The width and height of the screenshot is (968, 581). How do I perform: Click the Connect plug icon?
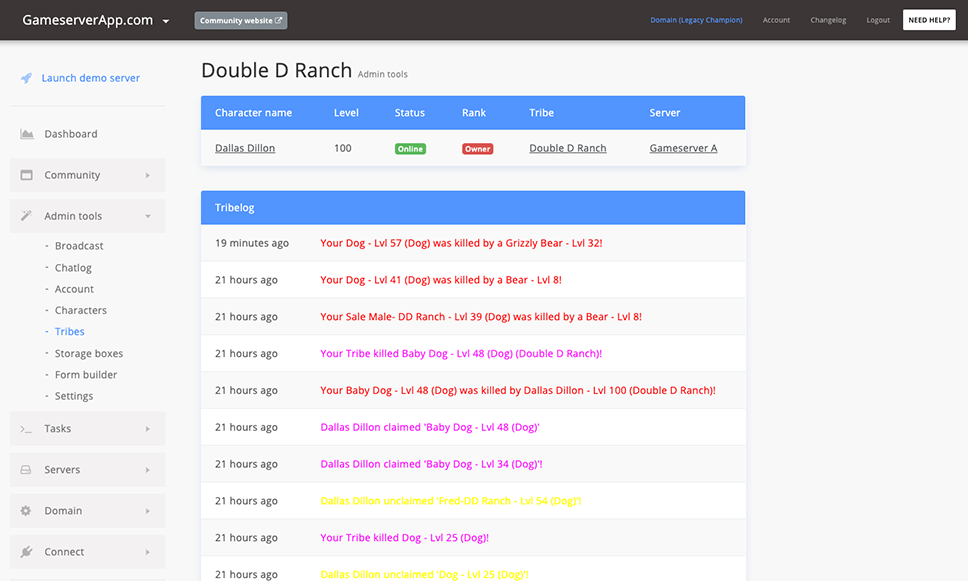point(26,551)
